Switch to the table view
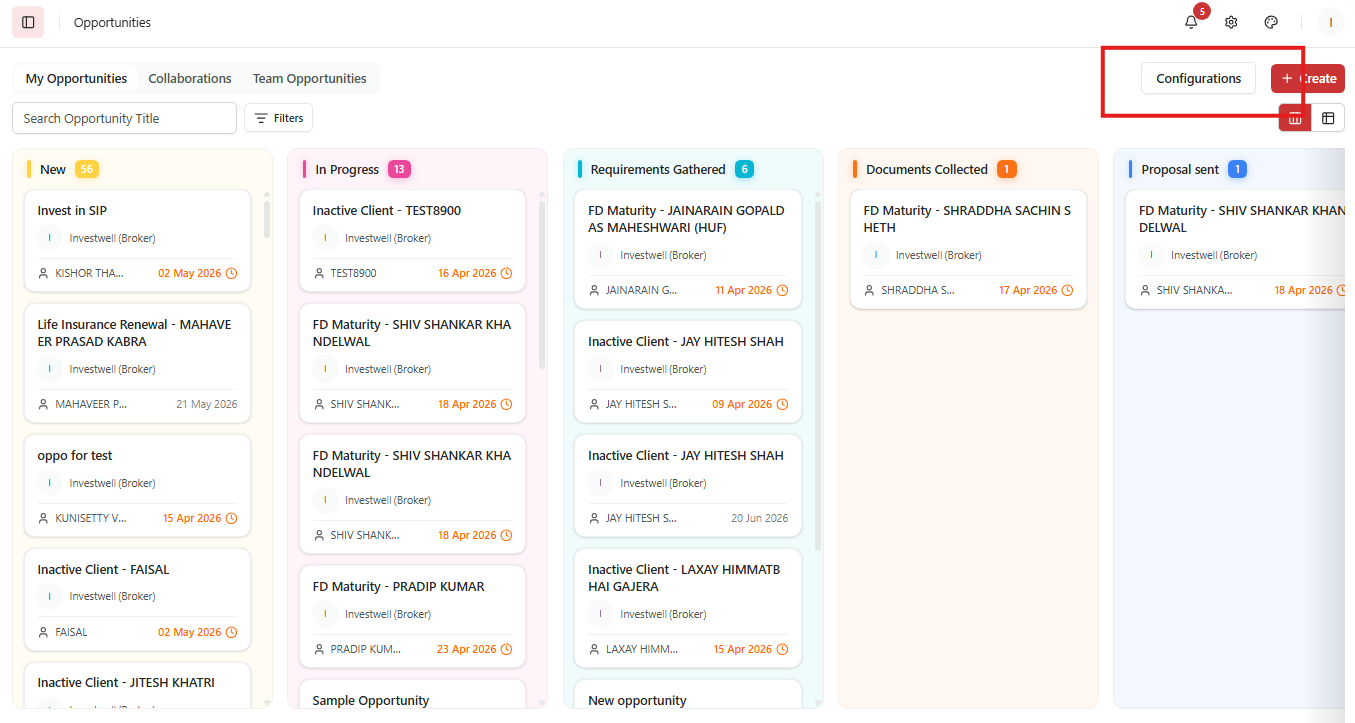The image size is (1355, 723). (x=1328, y=118)
